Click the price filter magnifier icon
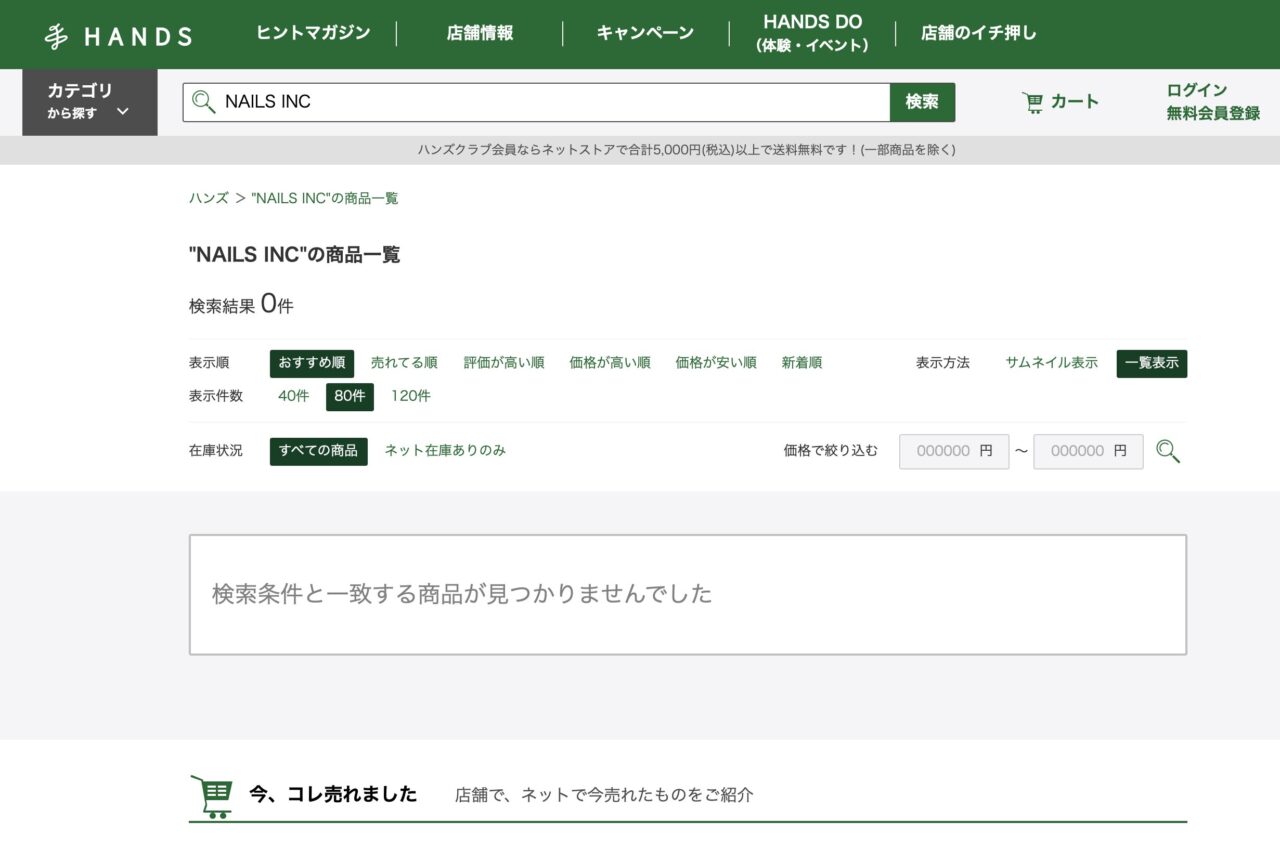The width and height of the screenshot is (1280, 862). 1168,451
